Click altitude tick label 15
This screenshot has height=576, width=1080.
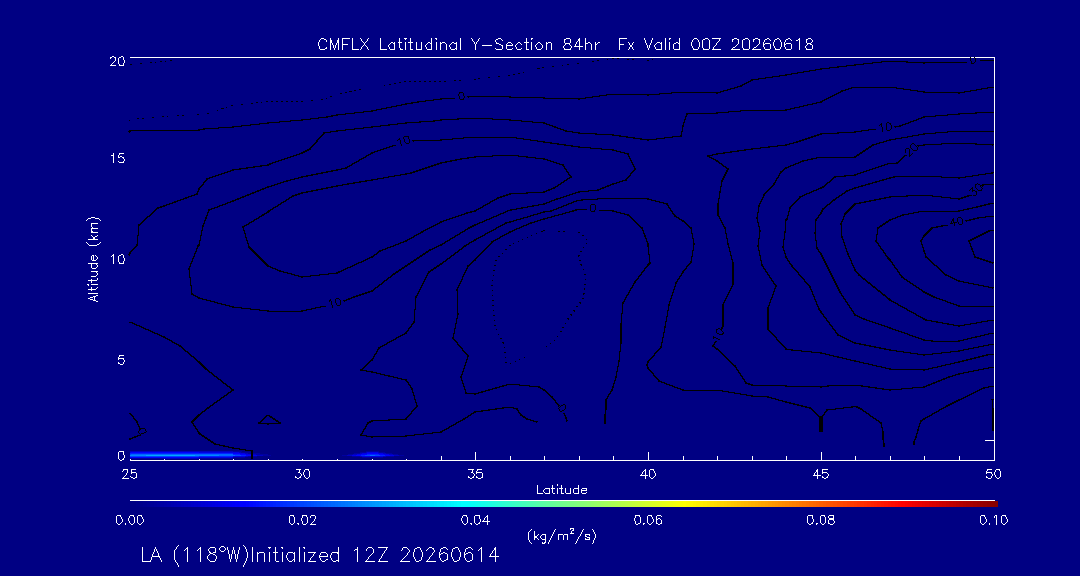[x=117, y=158]
